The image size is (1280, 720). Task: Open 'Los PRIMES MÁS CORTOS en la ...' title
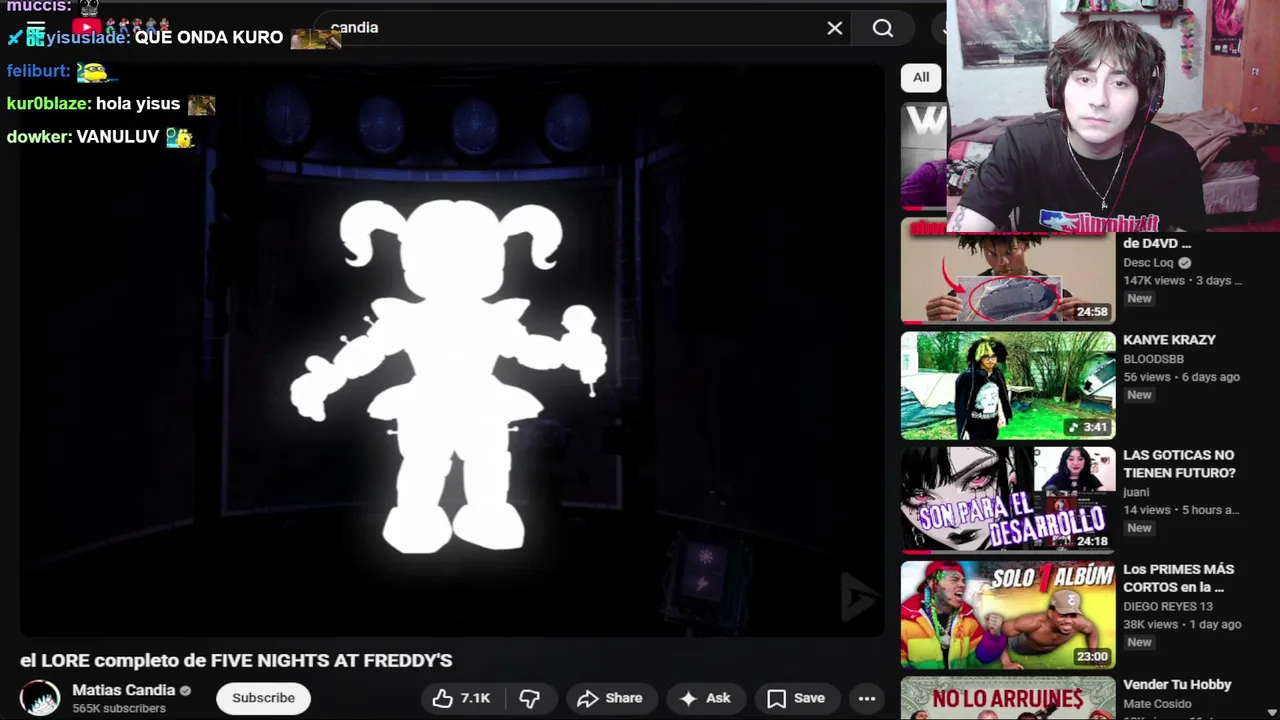click(1179, 578)
